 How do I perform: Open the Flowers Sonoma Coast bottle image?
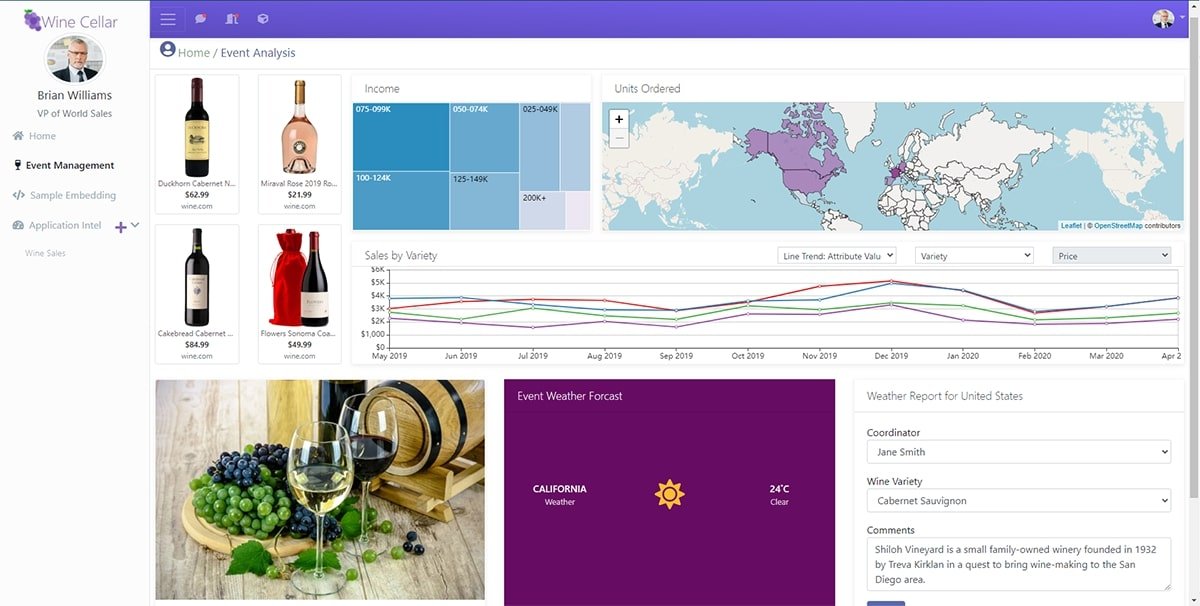[299, 277]
